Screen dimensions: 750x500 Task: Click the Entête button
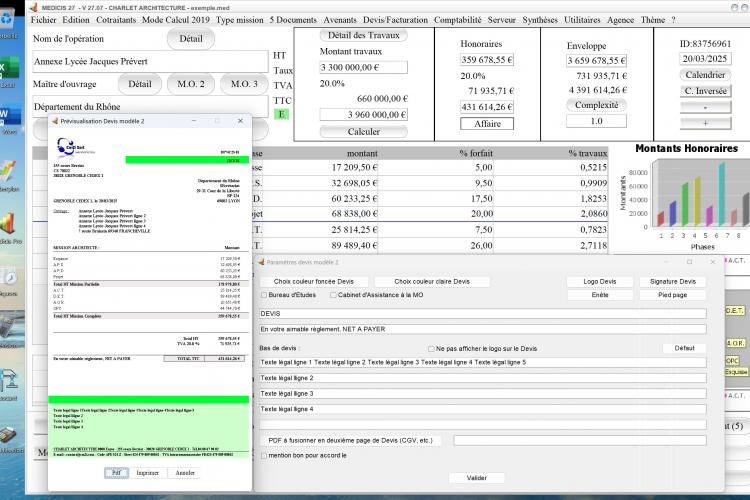pyautogui.click(x=600, y=295)
